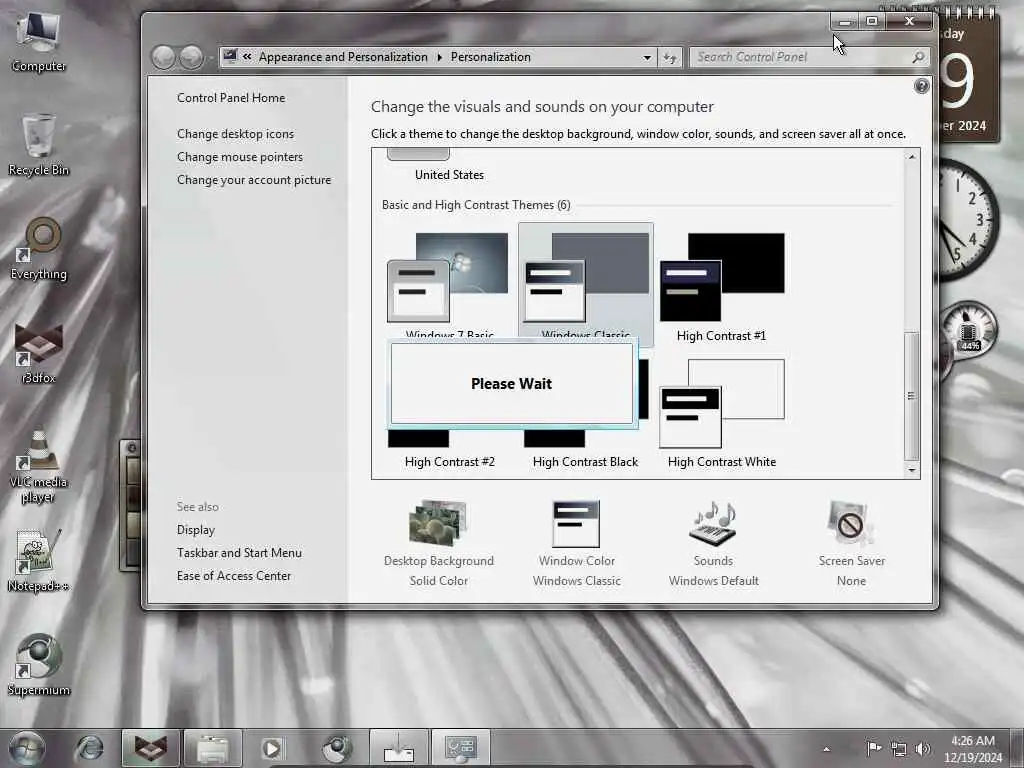Open the Display link under See also
The image size is (1024, 768).
(x=196, y=530)
